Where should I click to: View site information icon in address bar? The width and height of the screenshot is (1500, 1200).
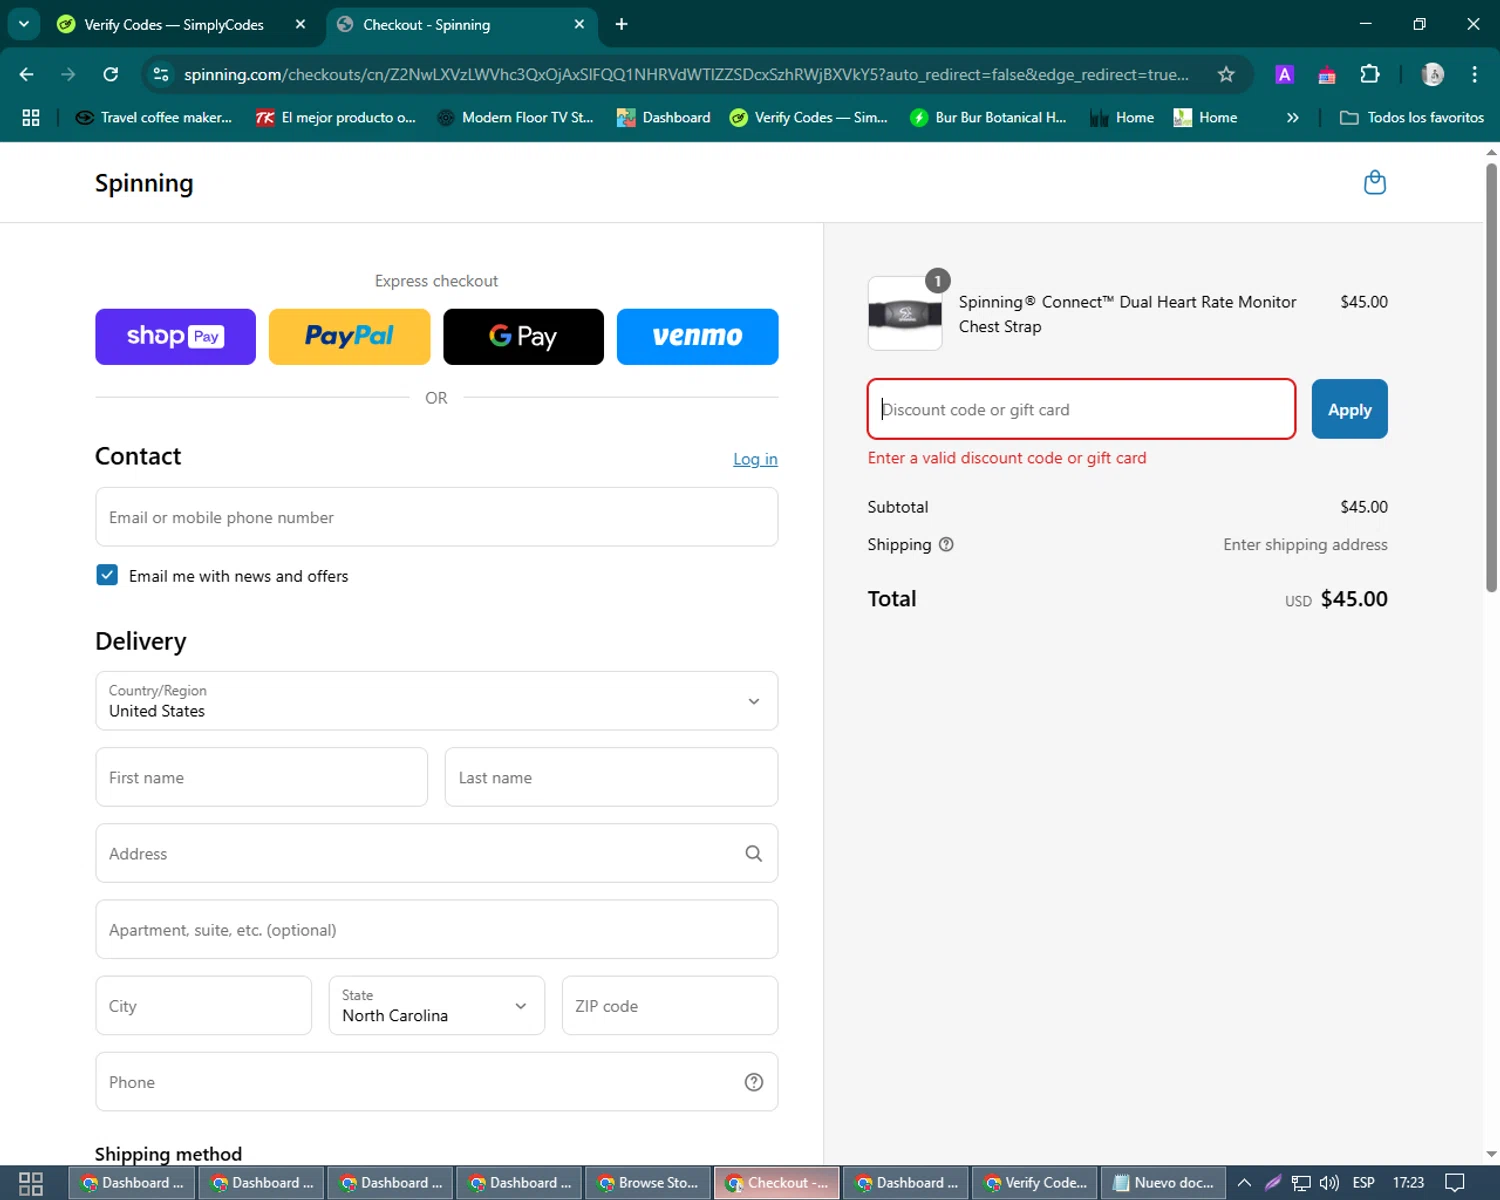pyautogui.click(x=160, y=74)
